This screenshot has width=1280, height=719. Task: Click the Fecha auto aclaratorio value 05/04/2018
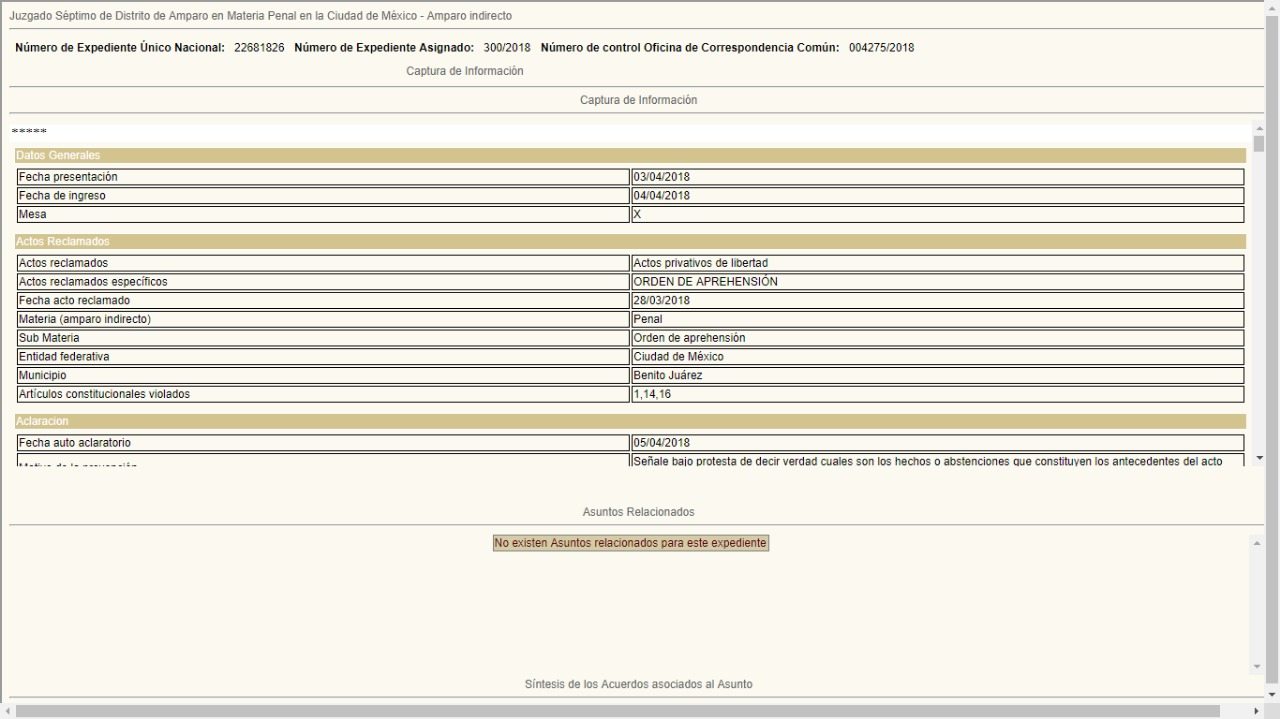tap(937, 443)
